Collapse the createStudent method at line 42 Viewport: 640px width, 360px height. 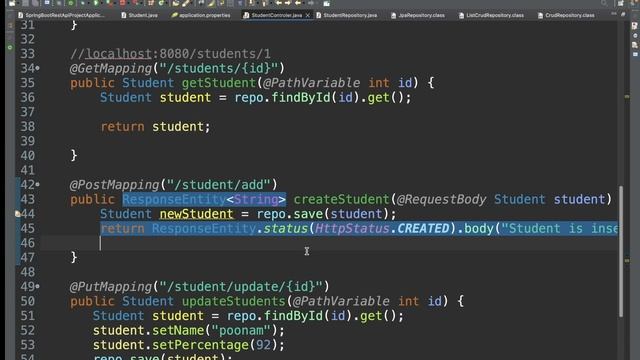[38, 184]
